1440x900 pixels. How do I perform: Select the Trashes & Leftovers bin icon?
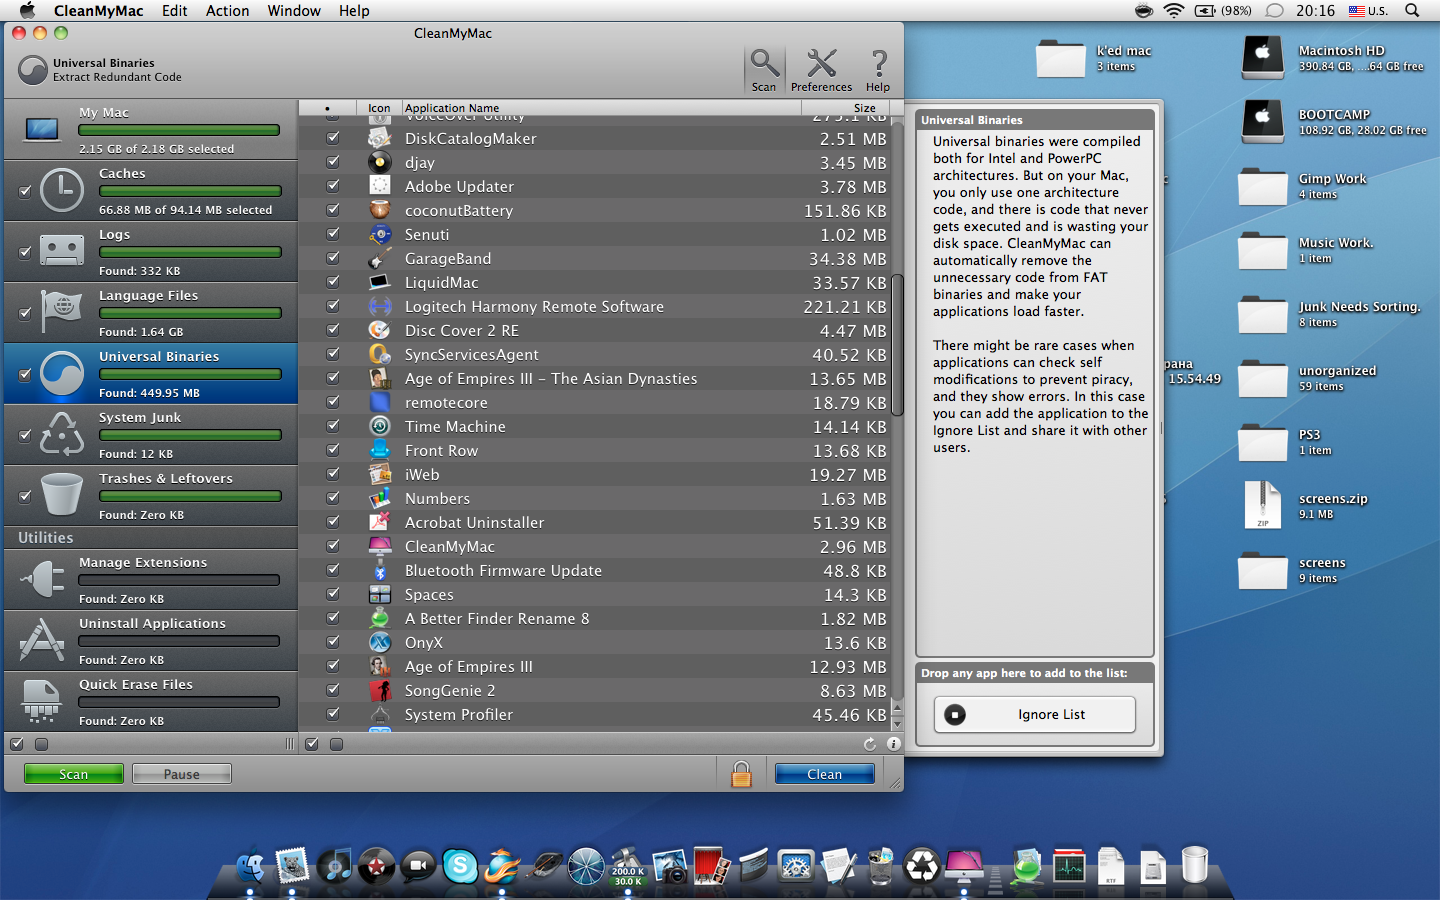click(x=62, y=495)
